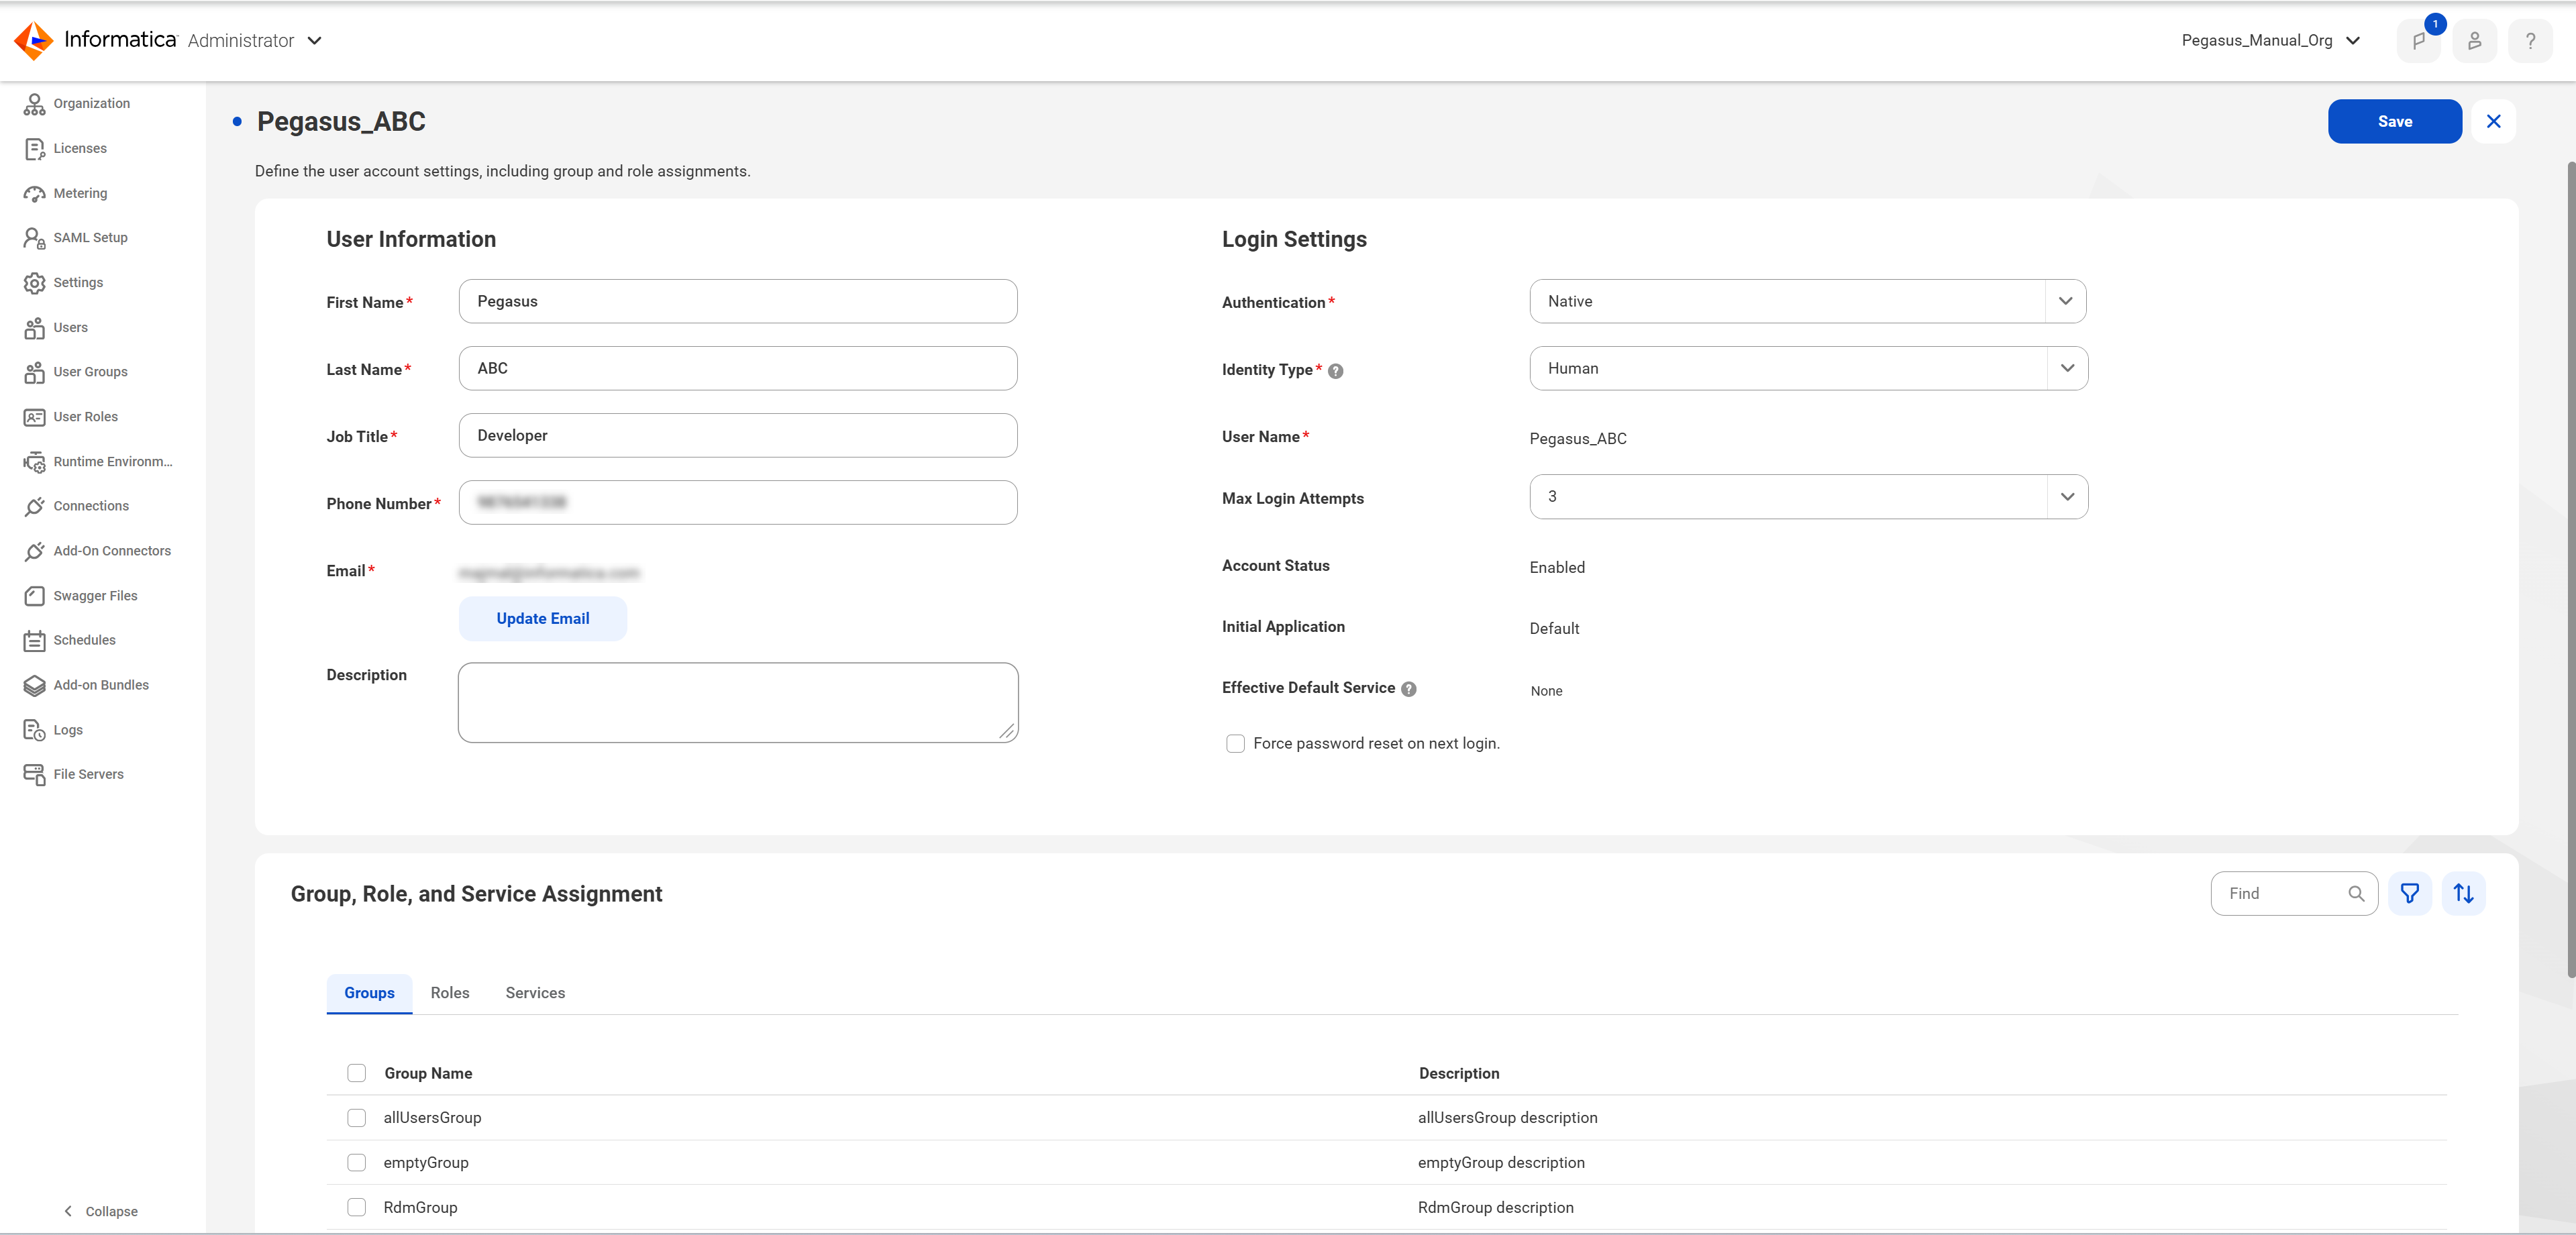Switch to the Services tab
Screen dimensions: 2576x1235
(x=535, y=993)
